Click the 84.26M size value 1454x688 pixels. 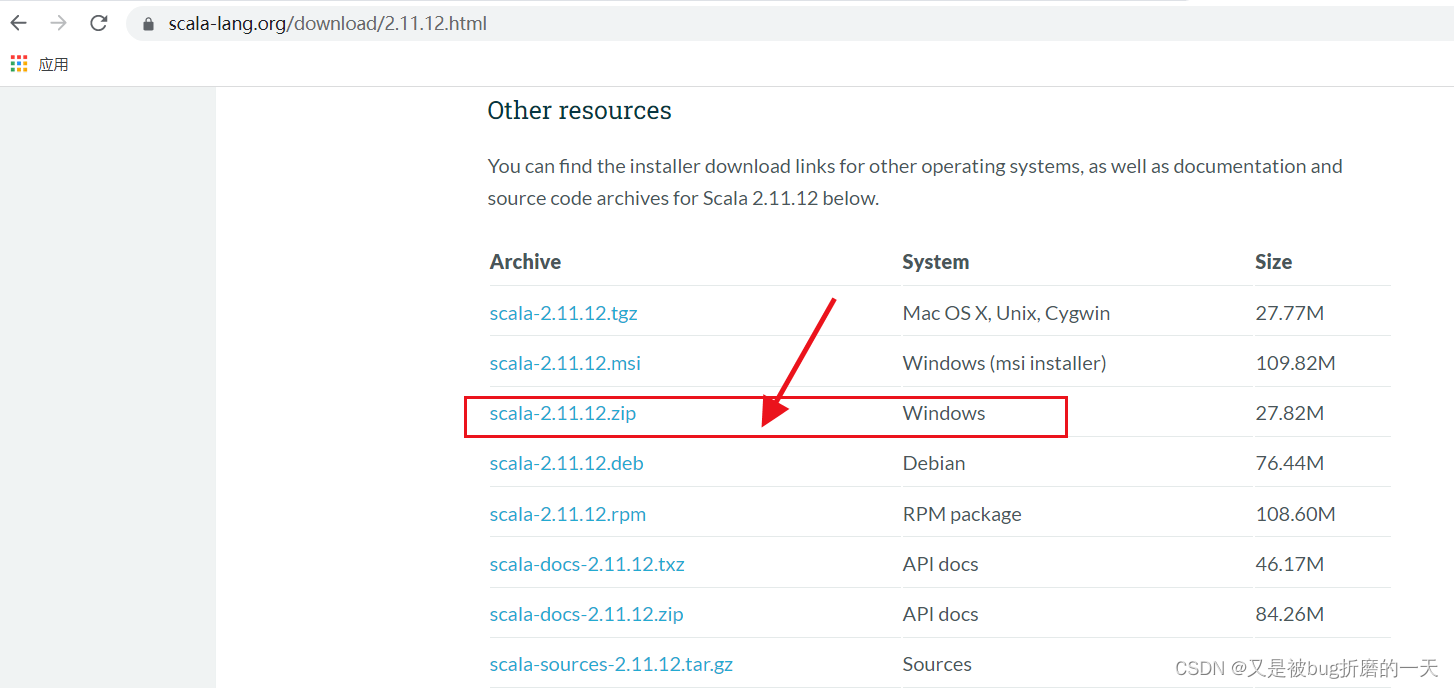click(x=1289, y=614)
